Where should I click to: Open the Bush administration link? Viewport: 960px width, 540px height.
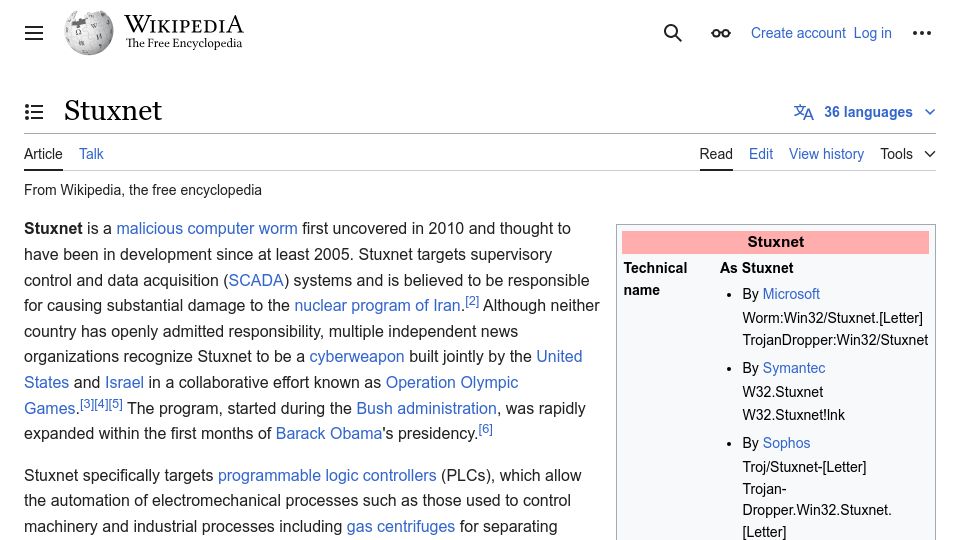click(x=426, y=408)
